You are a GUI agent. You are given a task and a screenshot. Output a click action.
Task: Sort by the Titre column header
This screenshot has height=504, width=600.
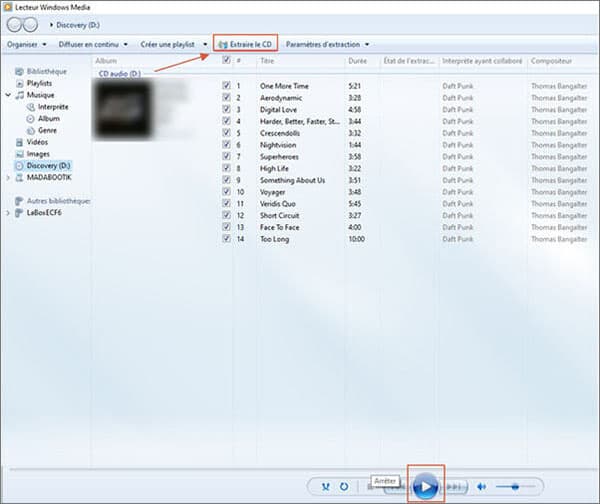pos(267,61)
